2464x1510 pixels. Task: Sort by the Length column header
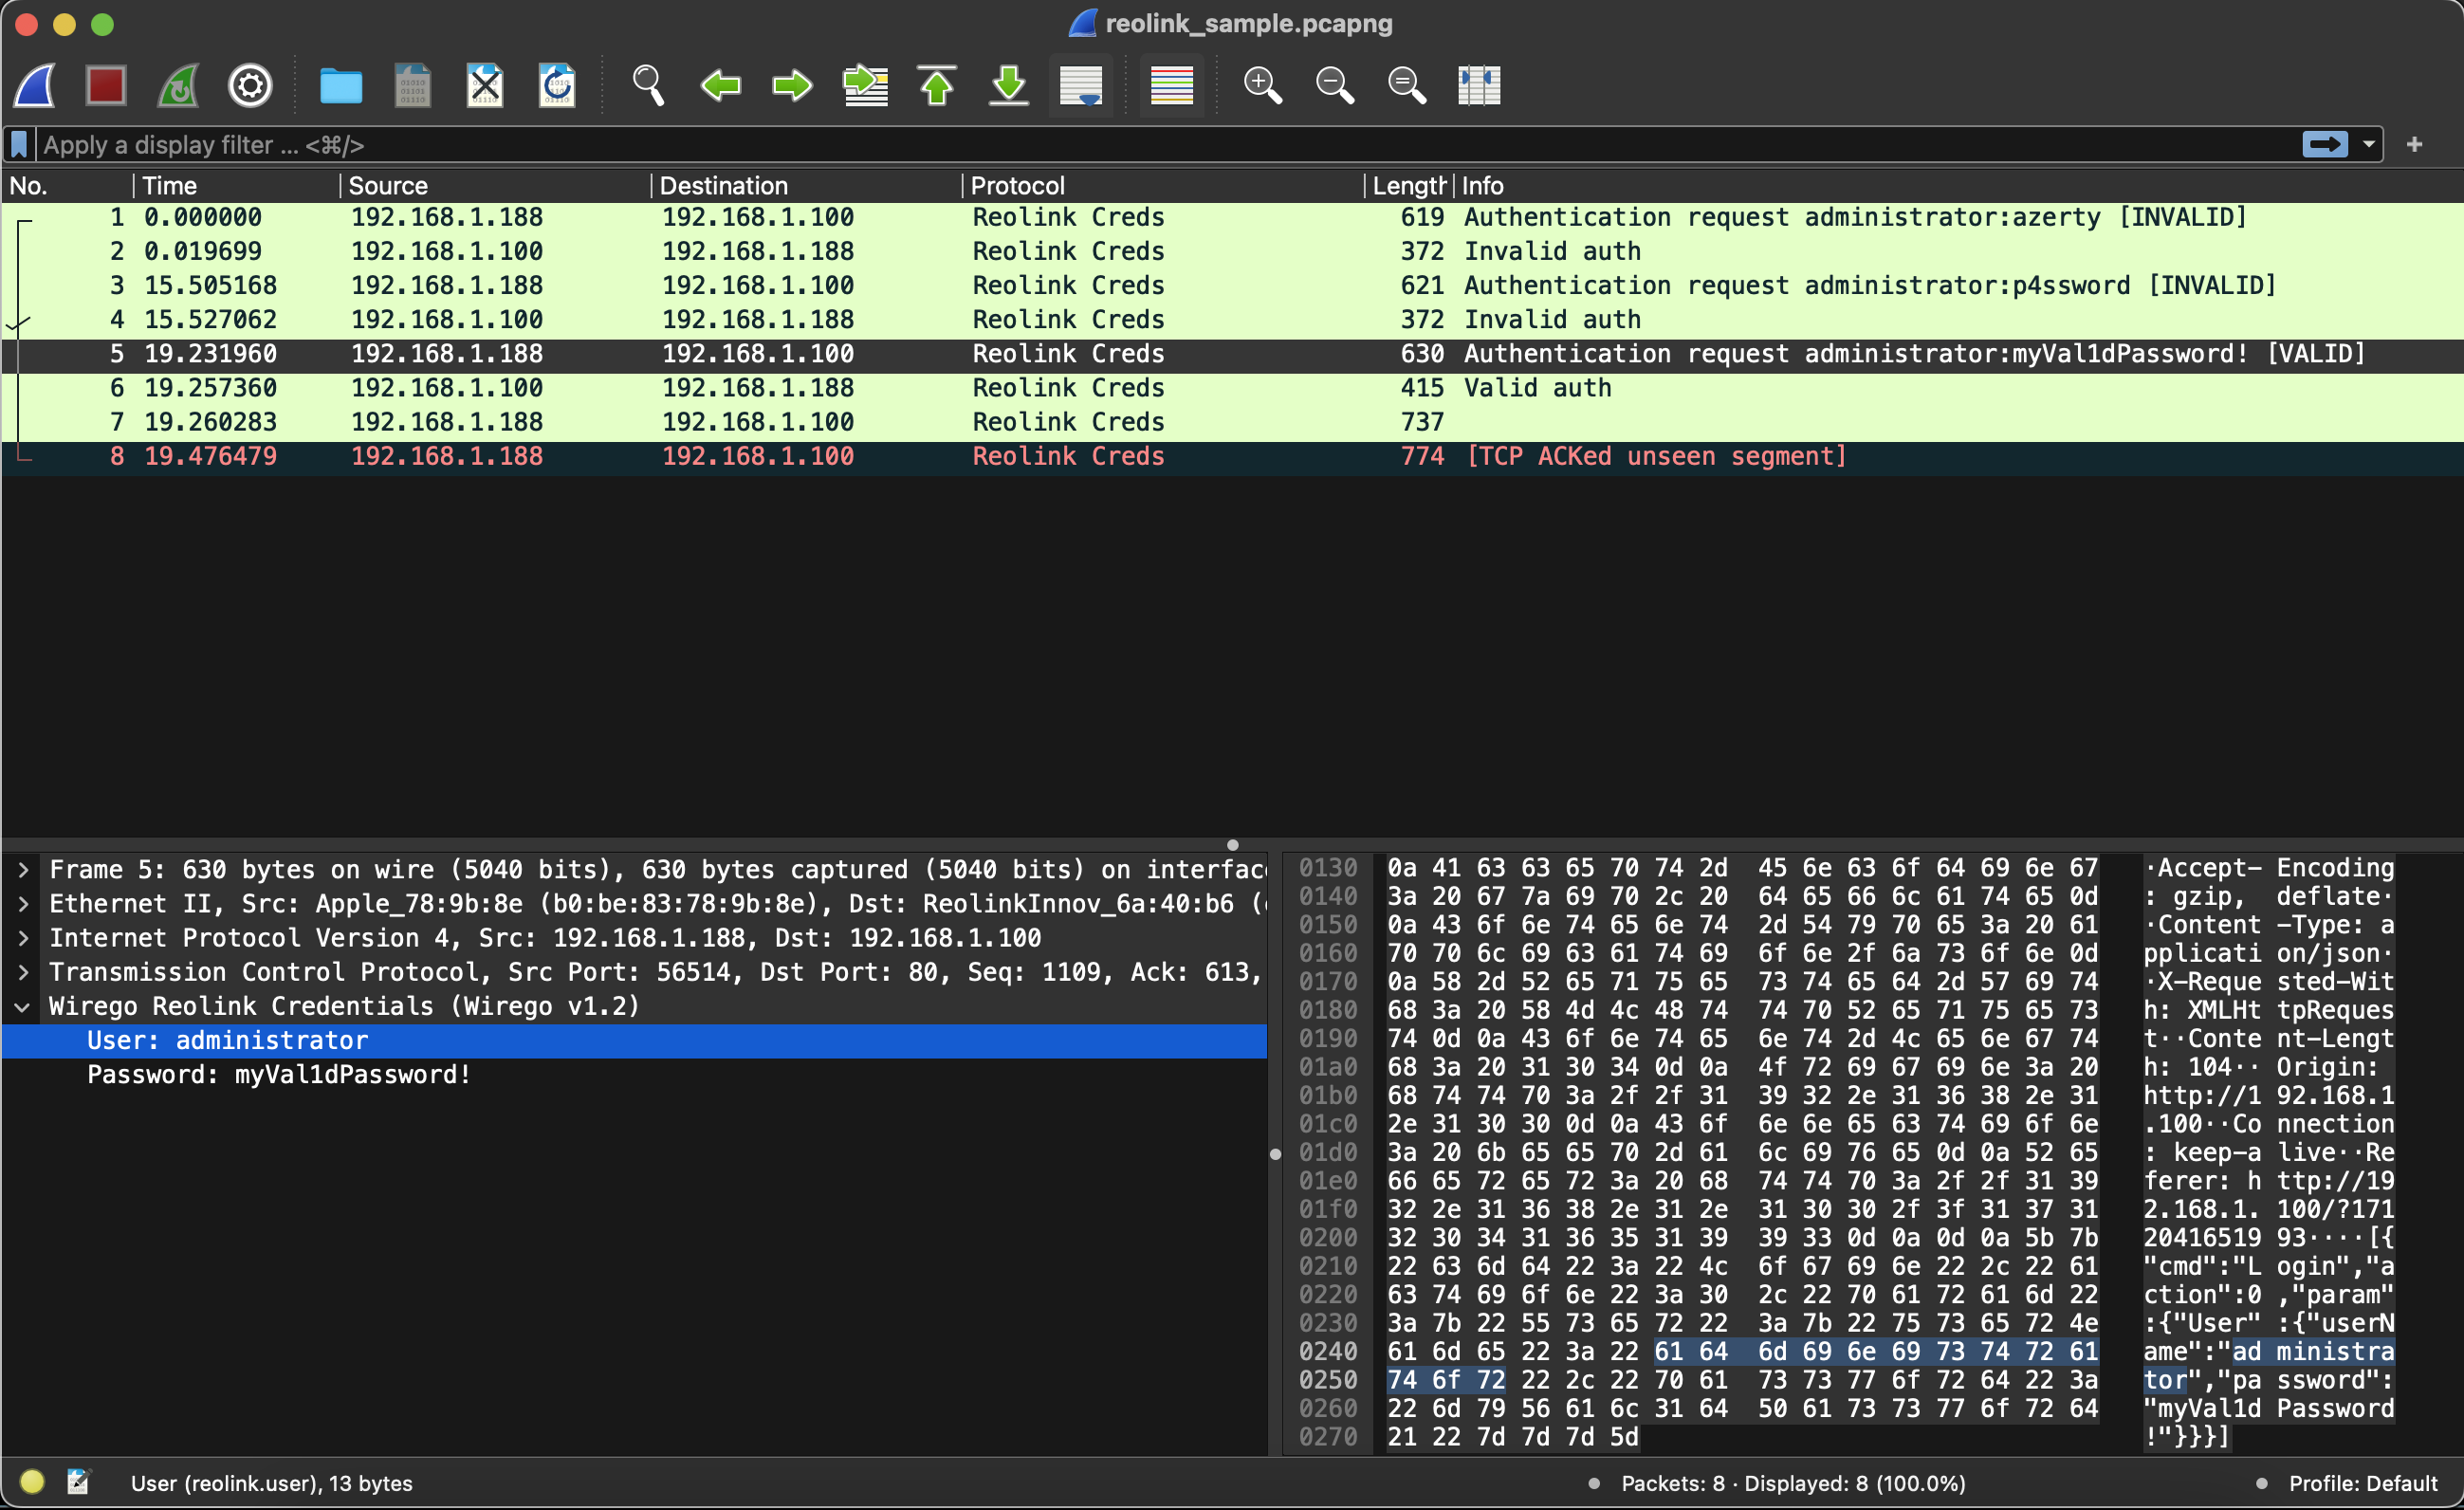click(x=1409, y=186)
